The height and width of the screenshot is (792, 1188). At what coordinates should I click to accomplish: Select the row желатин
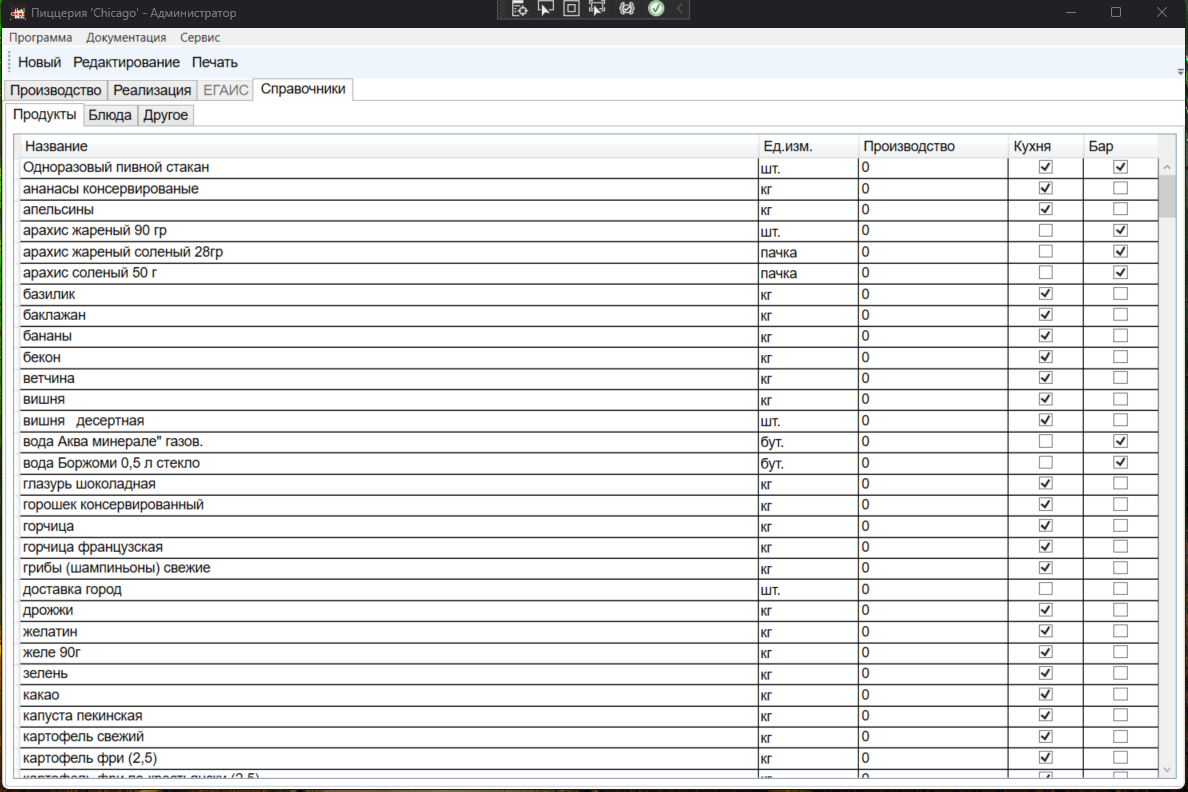(589, 632)
